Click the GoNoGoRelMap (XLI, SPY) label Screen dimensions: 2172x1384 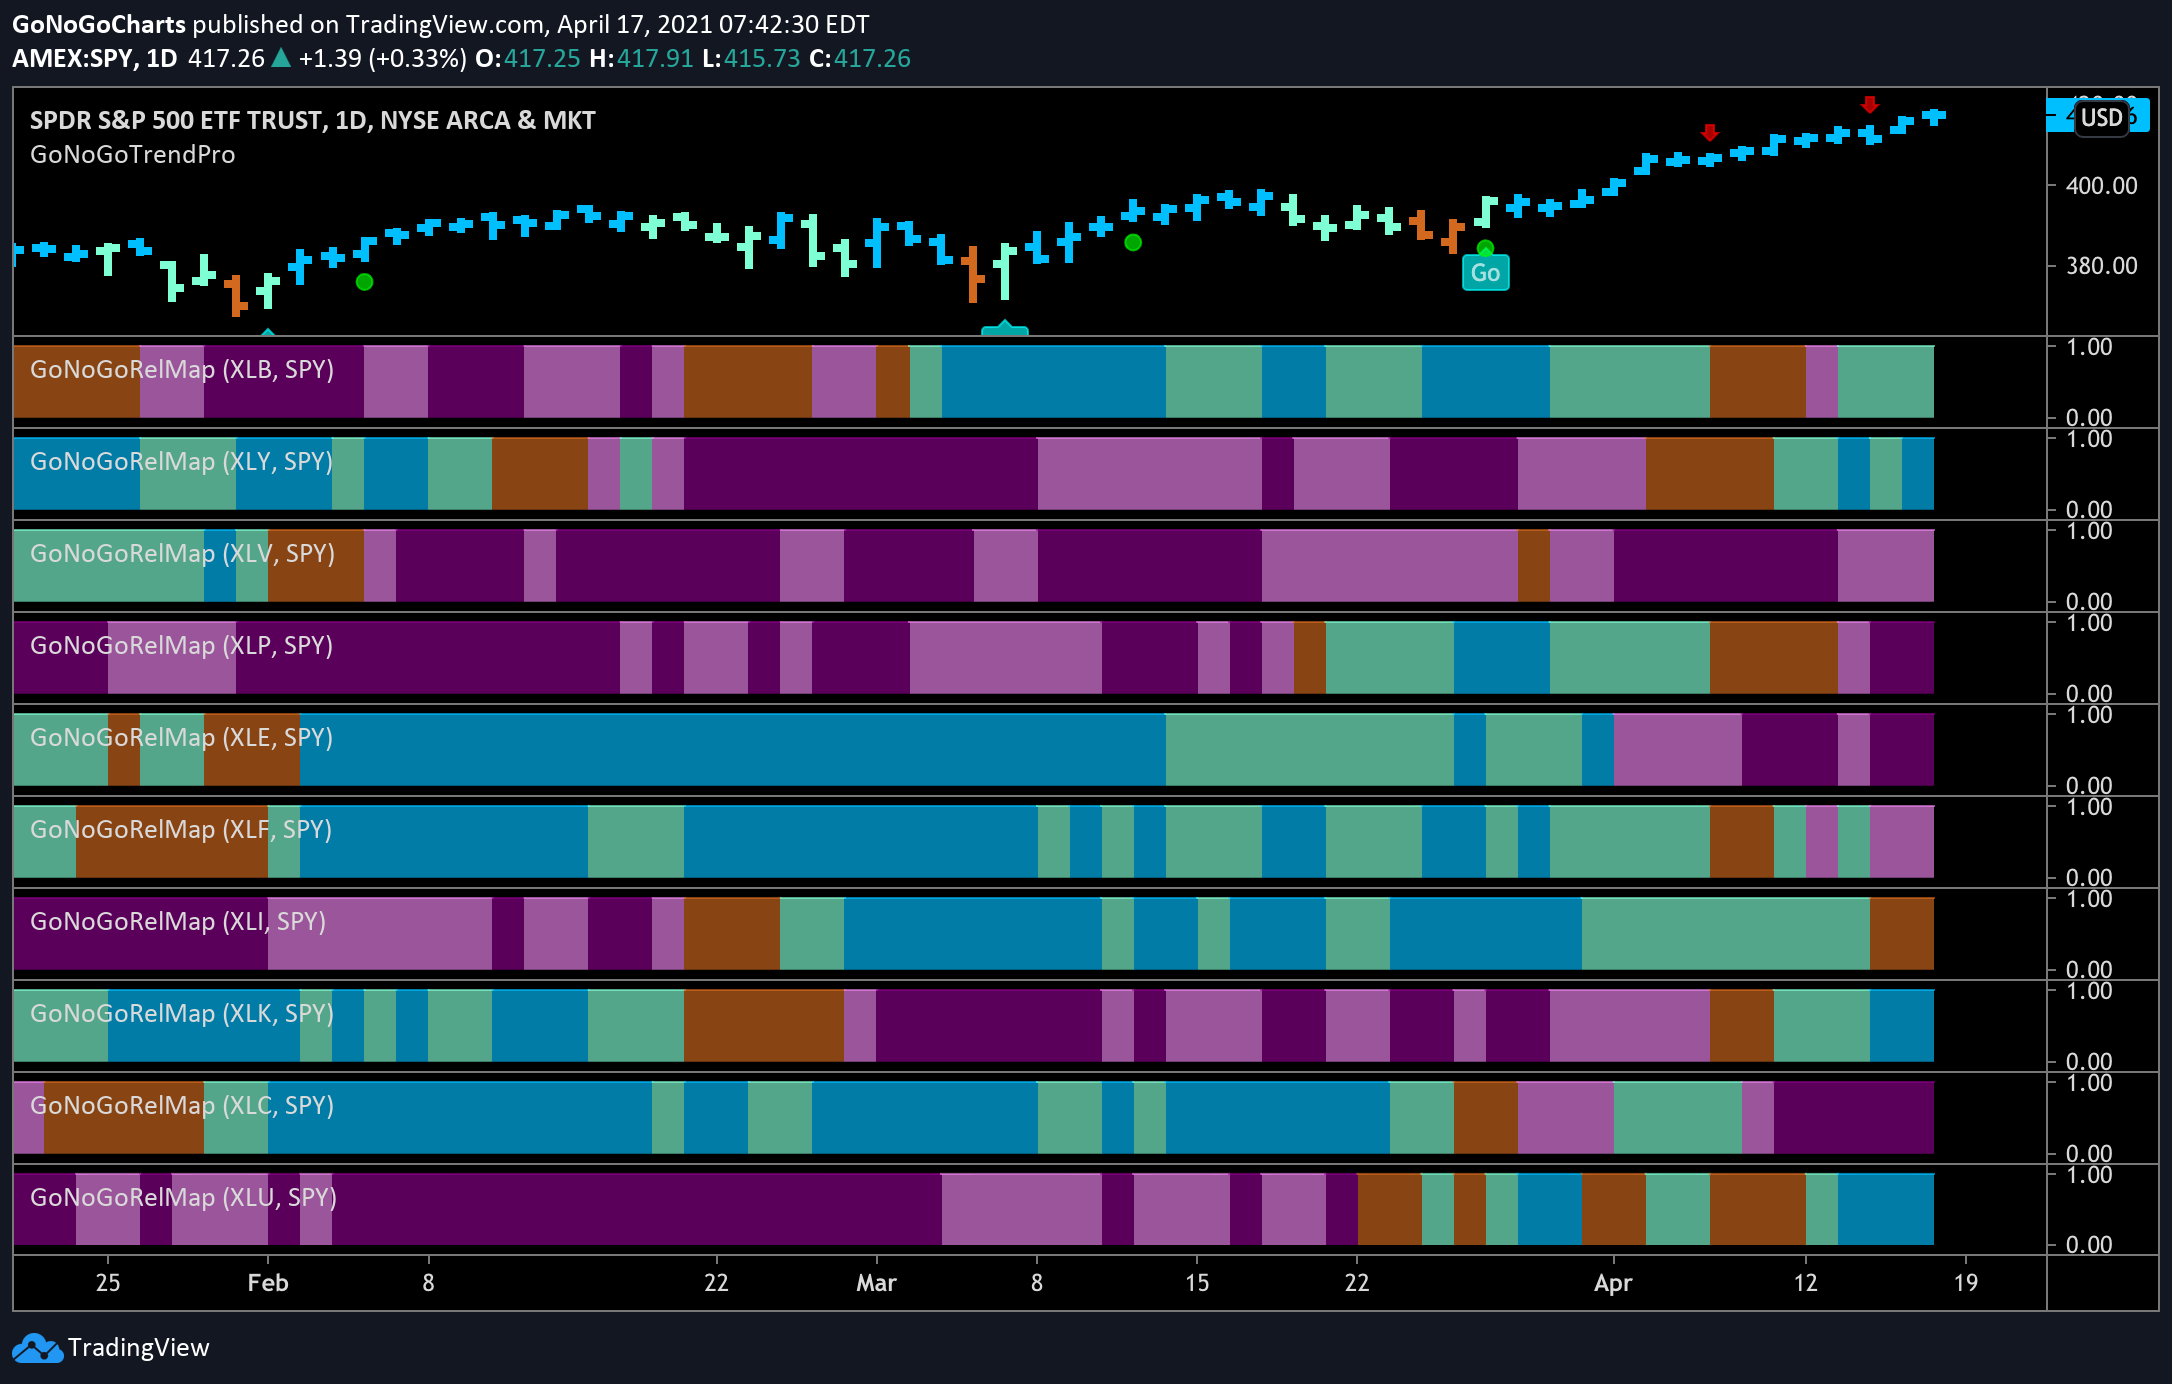pyautogui.click(x=178, y=921)
